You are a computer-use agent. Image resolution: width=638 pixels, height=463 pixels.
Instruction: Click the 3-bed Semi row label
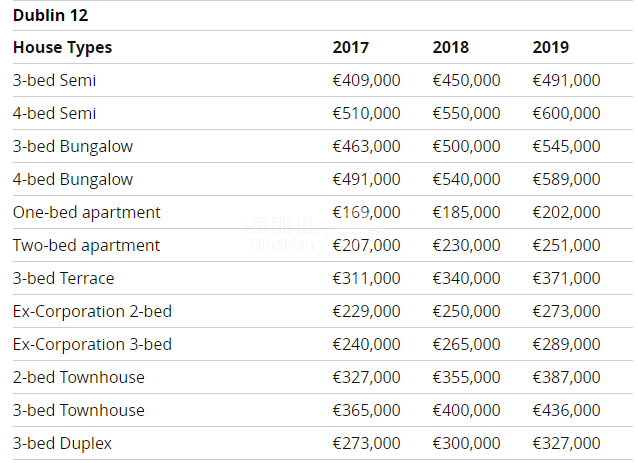click(x=55, y=80)
